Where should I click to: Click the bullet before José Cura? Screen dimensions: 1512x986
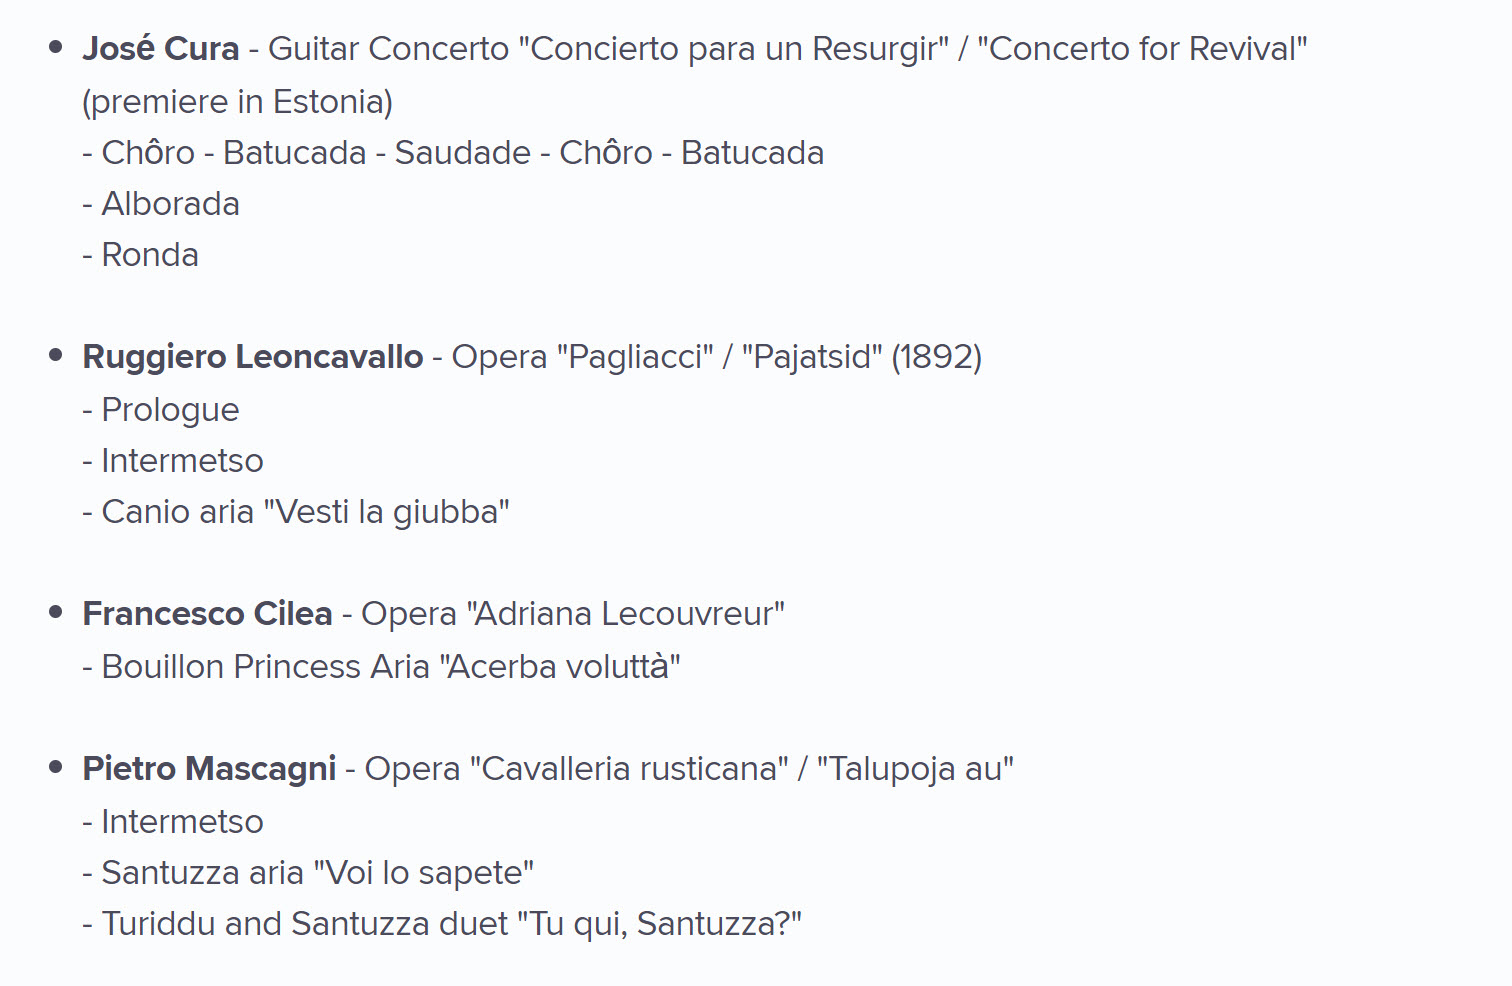coord(56,46)
